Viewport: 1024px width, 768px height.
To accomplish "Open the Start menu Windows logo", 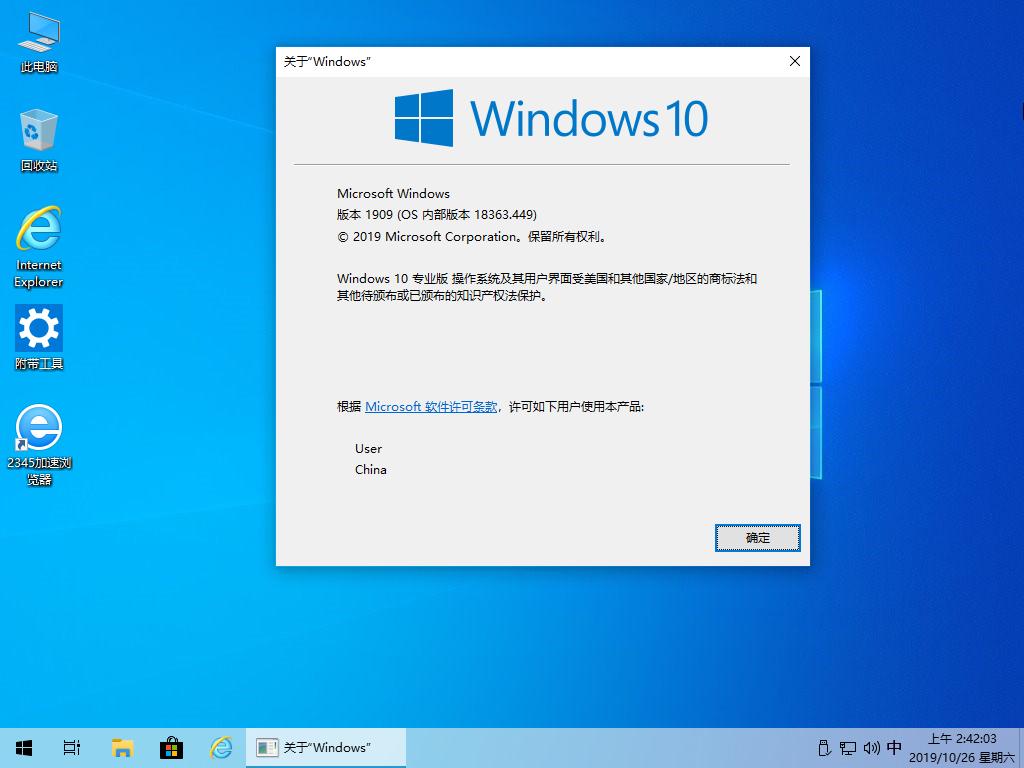I will coord(24,748).
